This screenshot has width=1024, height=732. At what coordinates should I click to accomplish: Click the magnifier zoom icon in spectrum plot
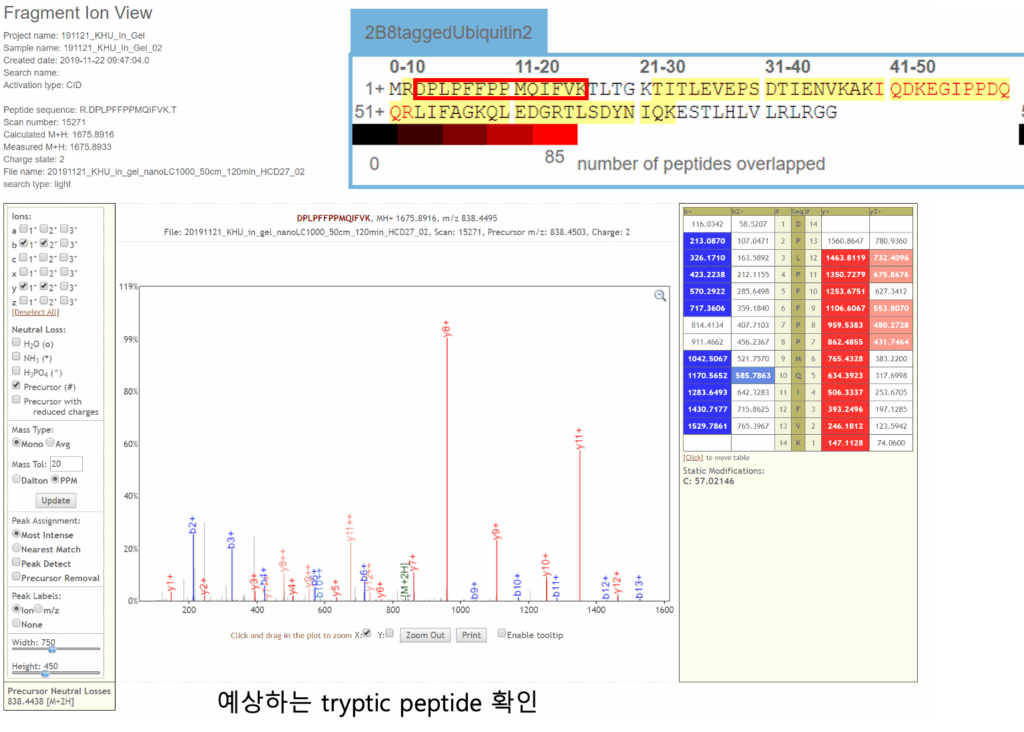[x=660, y=296]
